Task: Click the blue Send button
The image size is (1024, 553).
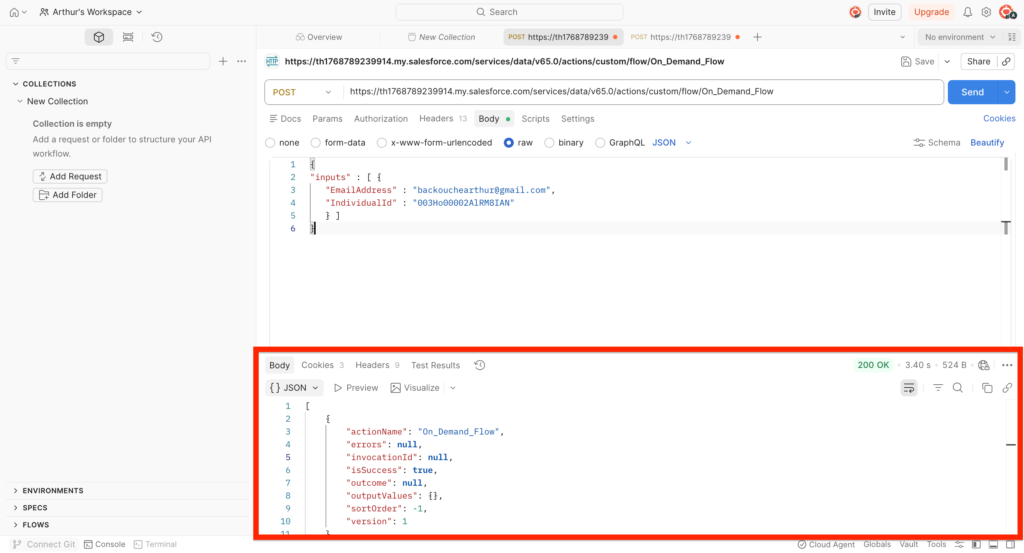Action: [x=972, y=92]
